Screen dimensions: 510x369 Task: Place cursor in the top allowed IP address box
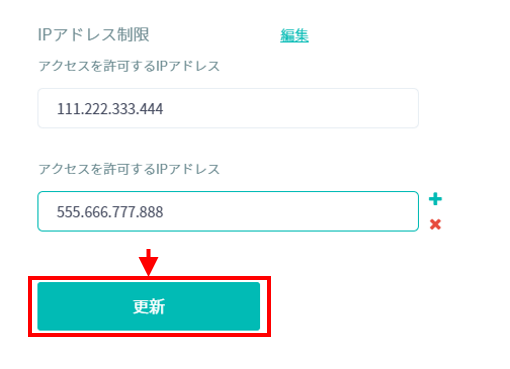[228, 108]
